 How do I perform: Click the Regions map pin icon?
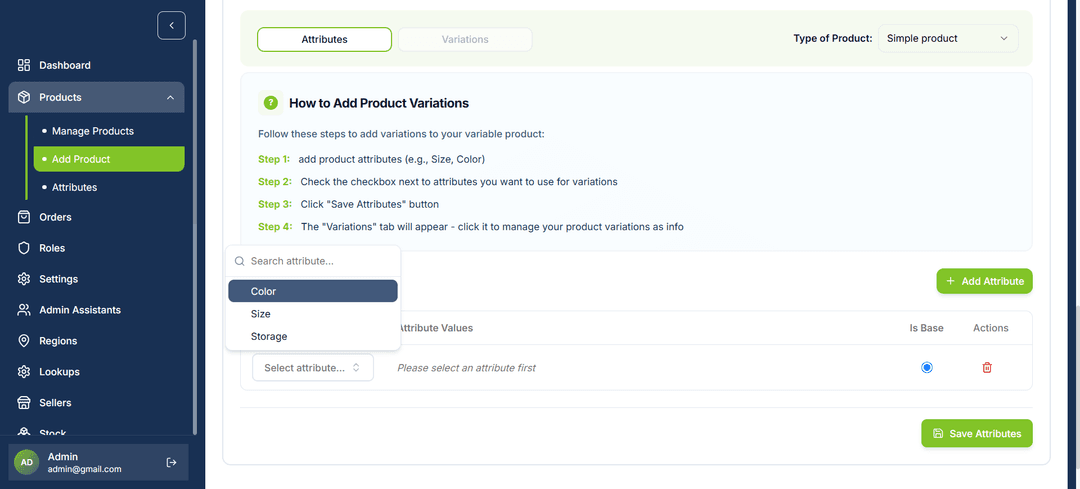tap(24, 341)
